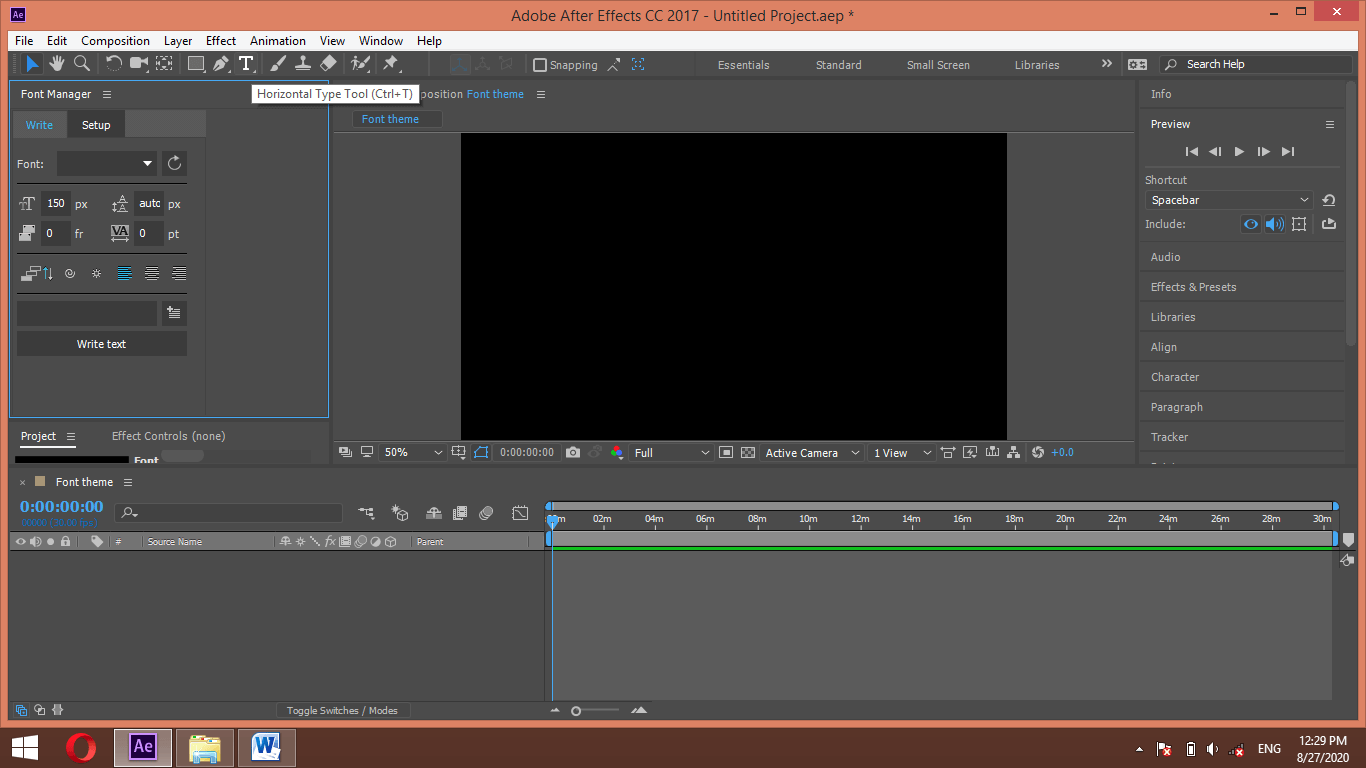Open the Active Camera view dropdown

coord(810,452)
